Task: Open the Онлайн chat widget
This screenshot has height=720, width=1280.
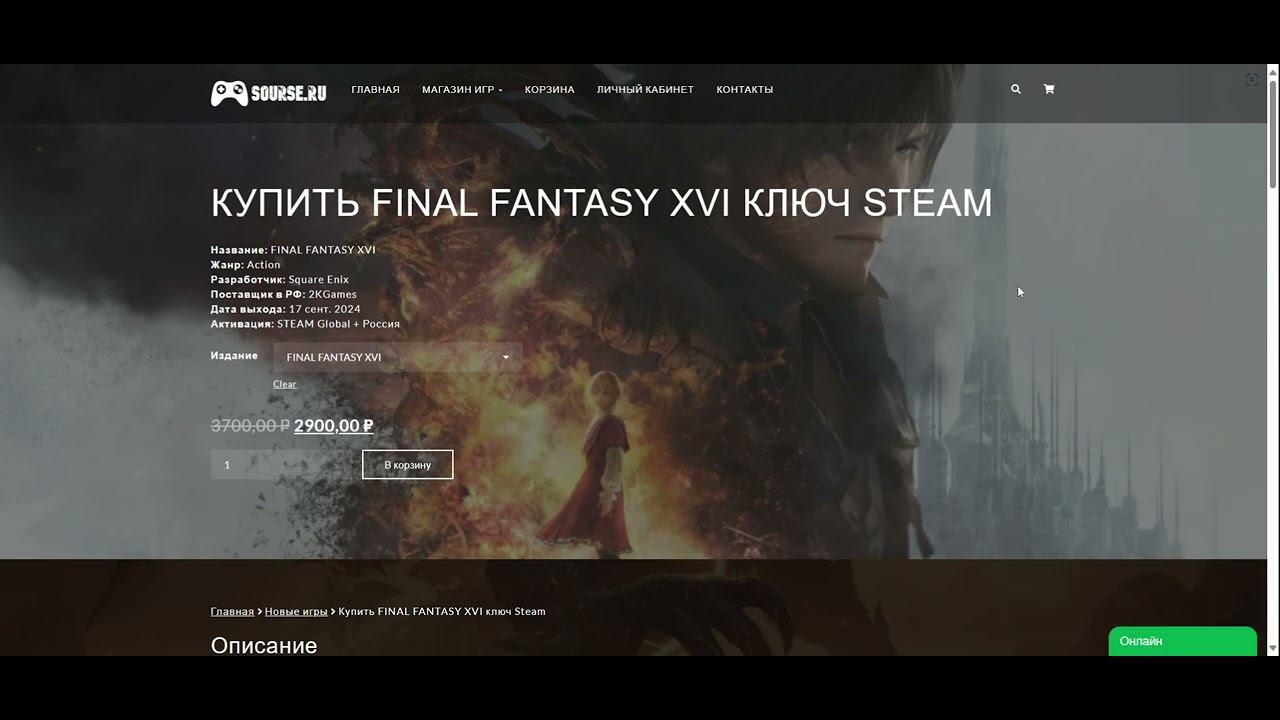Action: pos(1183,641)
